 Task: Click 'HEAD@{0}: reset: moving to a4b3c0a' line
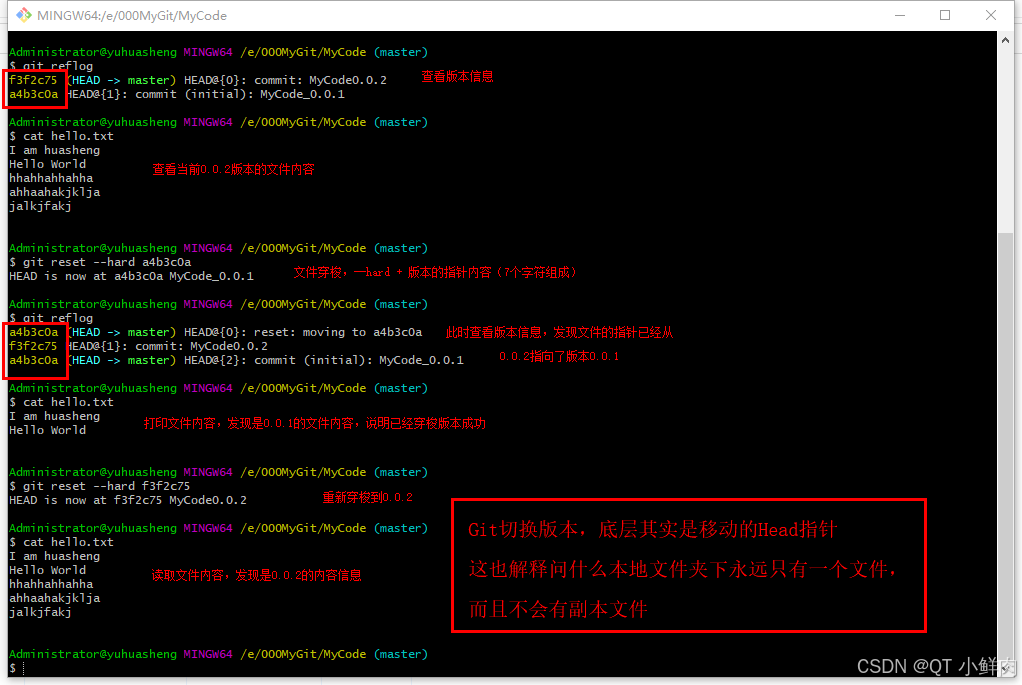[302, 332]
